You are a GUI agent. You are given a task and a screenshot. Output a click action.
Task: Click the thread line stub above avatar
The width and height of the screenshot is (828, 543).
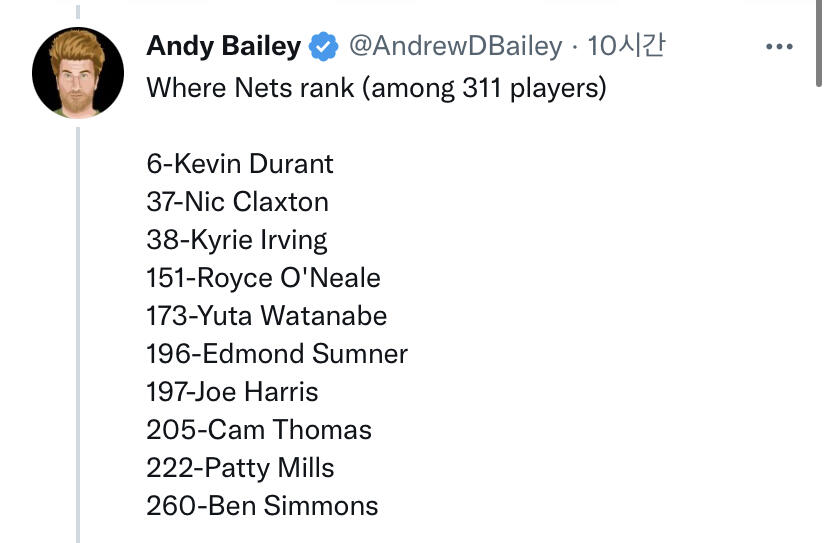click(x=78, y=10)
